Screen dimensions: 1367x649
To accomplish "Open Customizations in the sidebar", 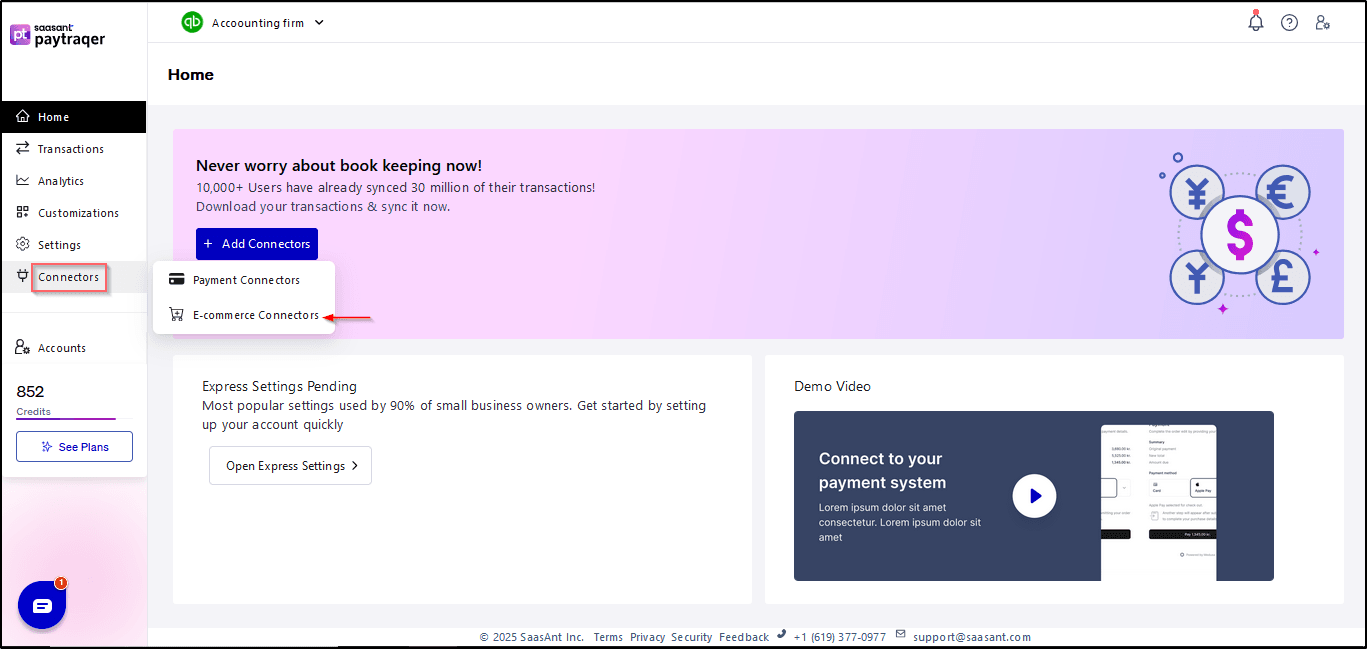I will pos(78,213).
